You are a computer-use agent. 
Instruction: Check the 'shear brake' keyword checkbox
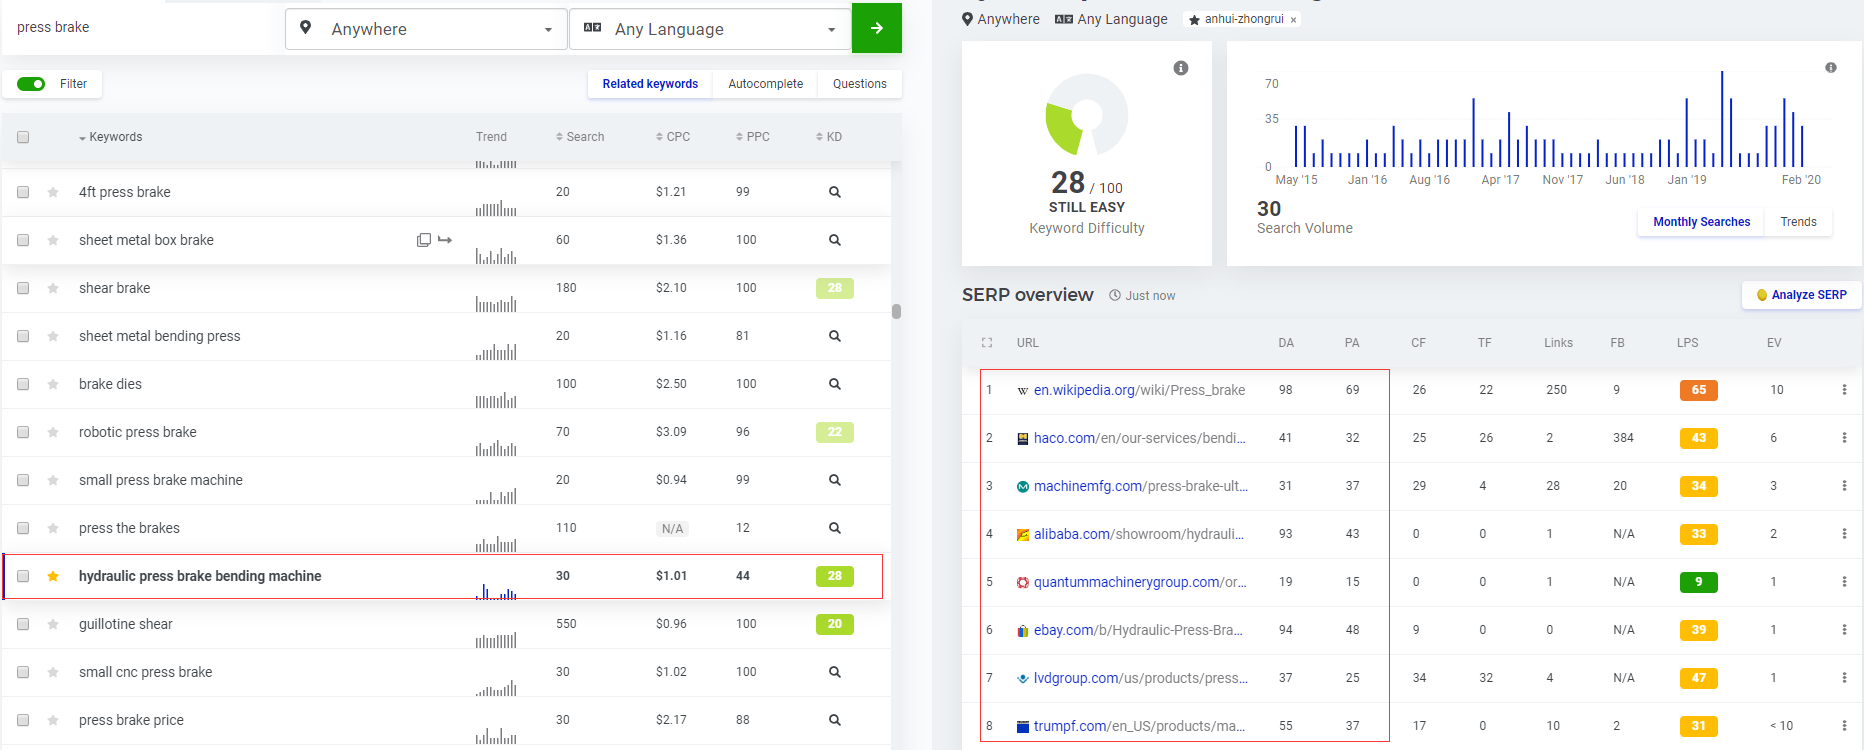point(23,288)
